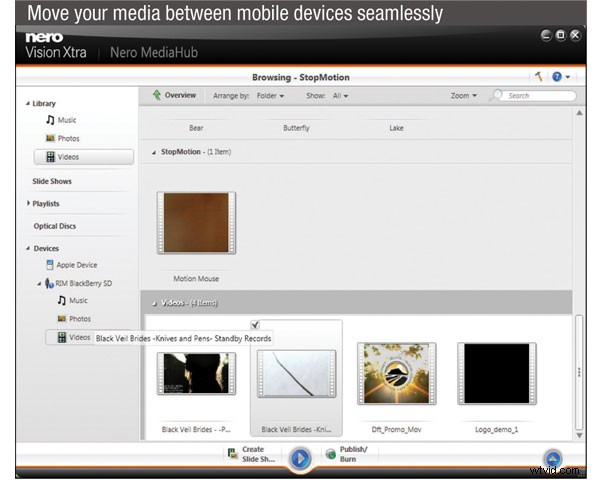Collapse the RIM BlackBerry SD node
This screenshot has height=480, width=600.
[39, 284]
